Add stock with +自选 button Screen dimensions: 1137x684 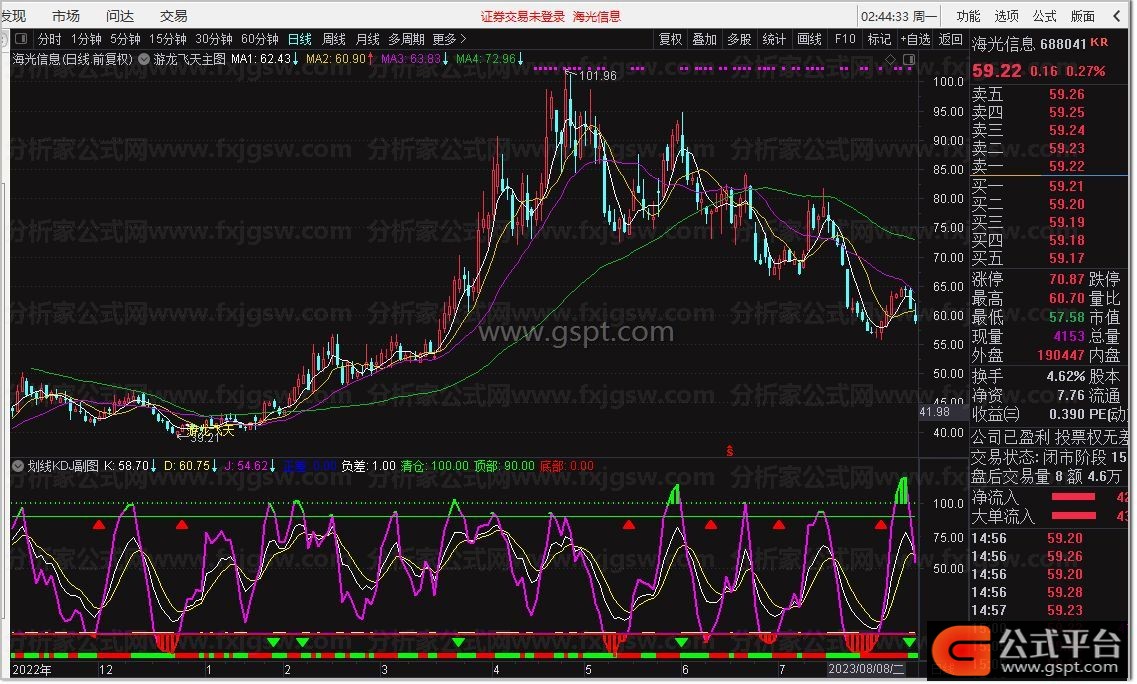pyautogui.click(x=915, y=39)
